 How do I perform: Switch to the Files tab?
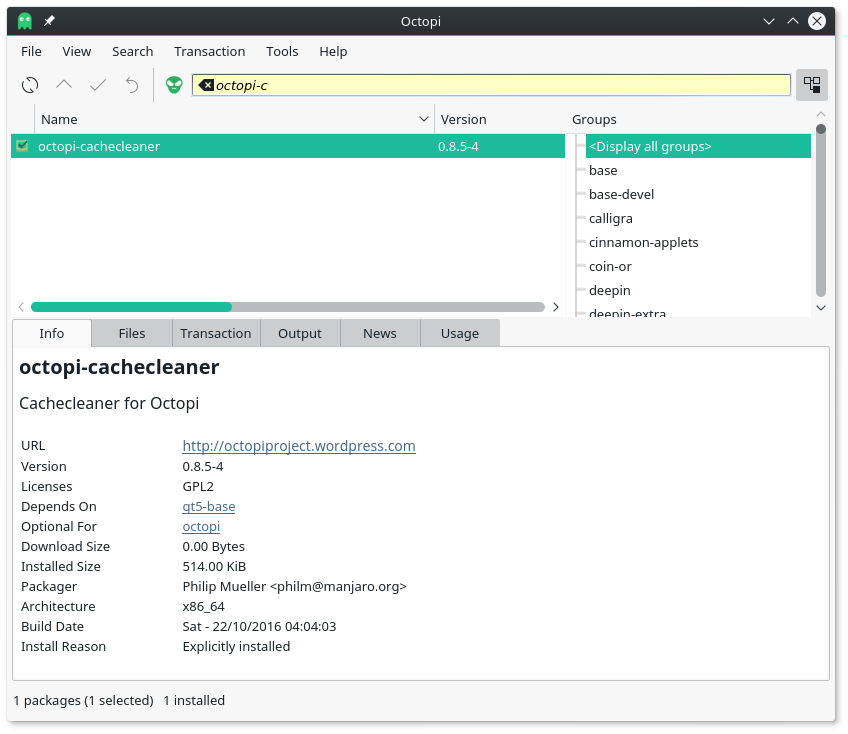pyautogui.click(x=132, y=333)
